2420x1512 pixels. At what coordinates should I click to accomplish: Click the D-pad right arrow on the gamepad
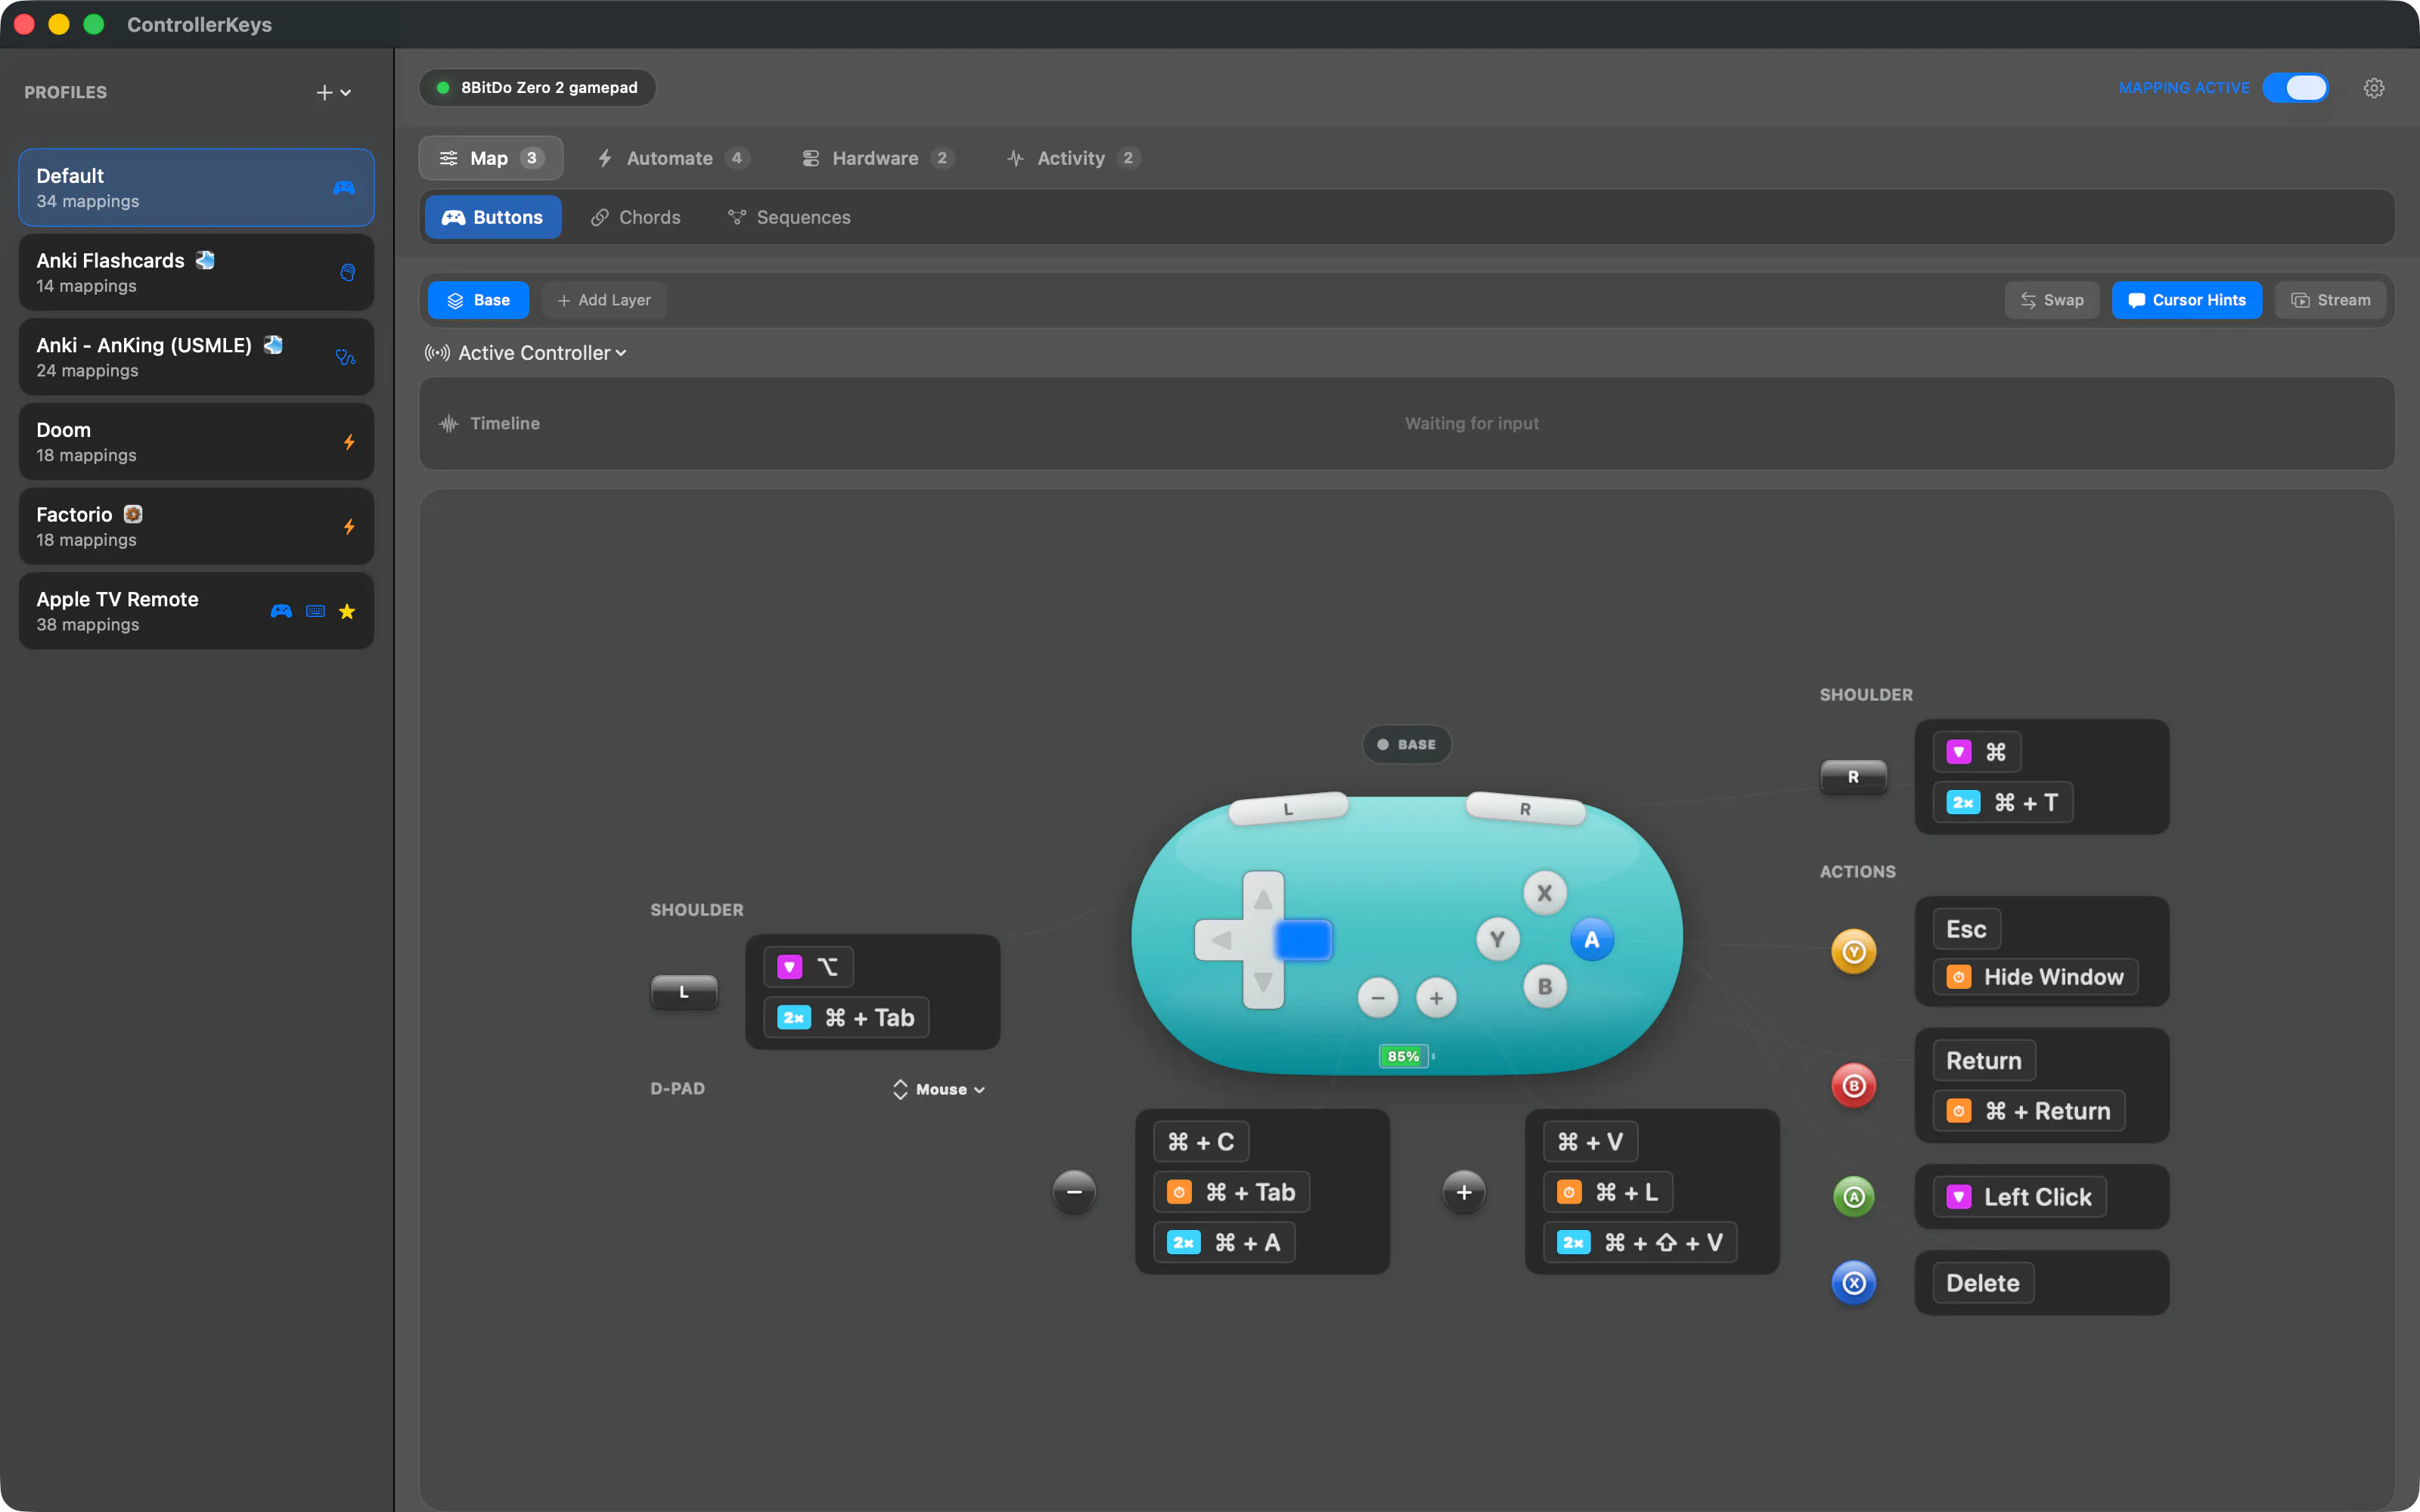1302,940
